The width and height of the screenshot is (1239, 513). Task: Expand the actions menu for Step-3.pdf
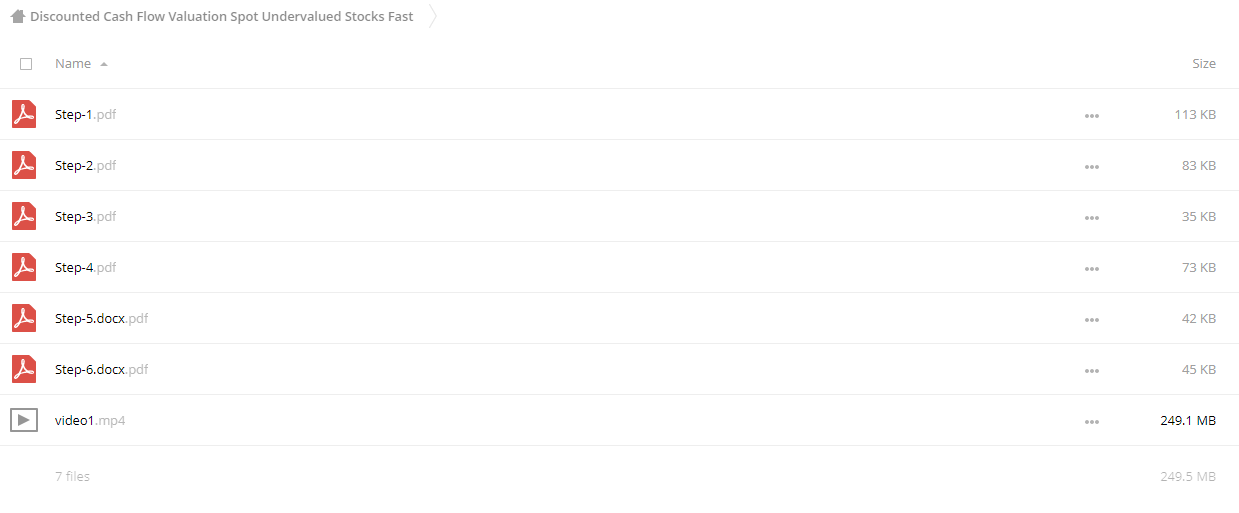1092,218
